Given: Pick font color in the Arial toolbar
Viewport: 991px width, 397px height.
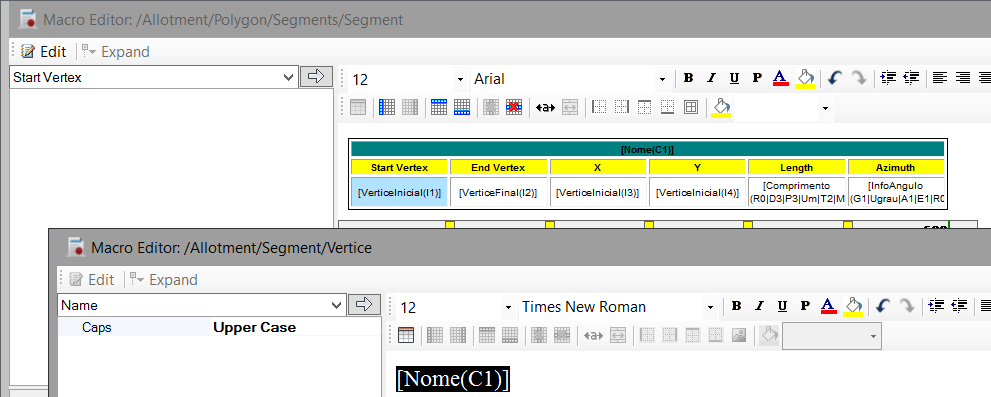Looking at the screenshot, I should click(x=781, y=78).
